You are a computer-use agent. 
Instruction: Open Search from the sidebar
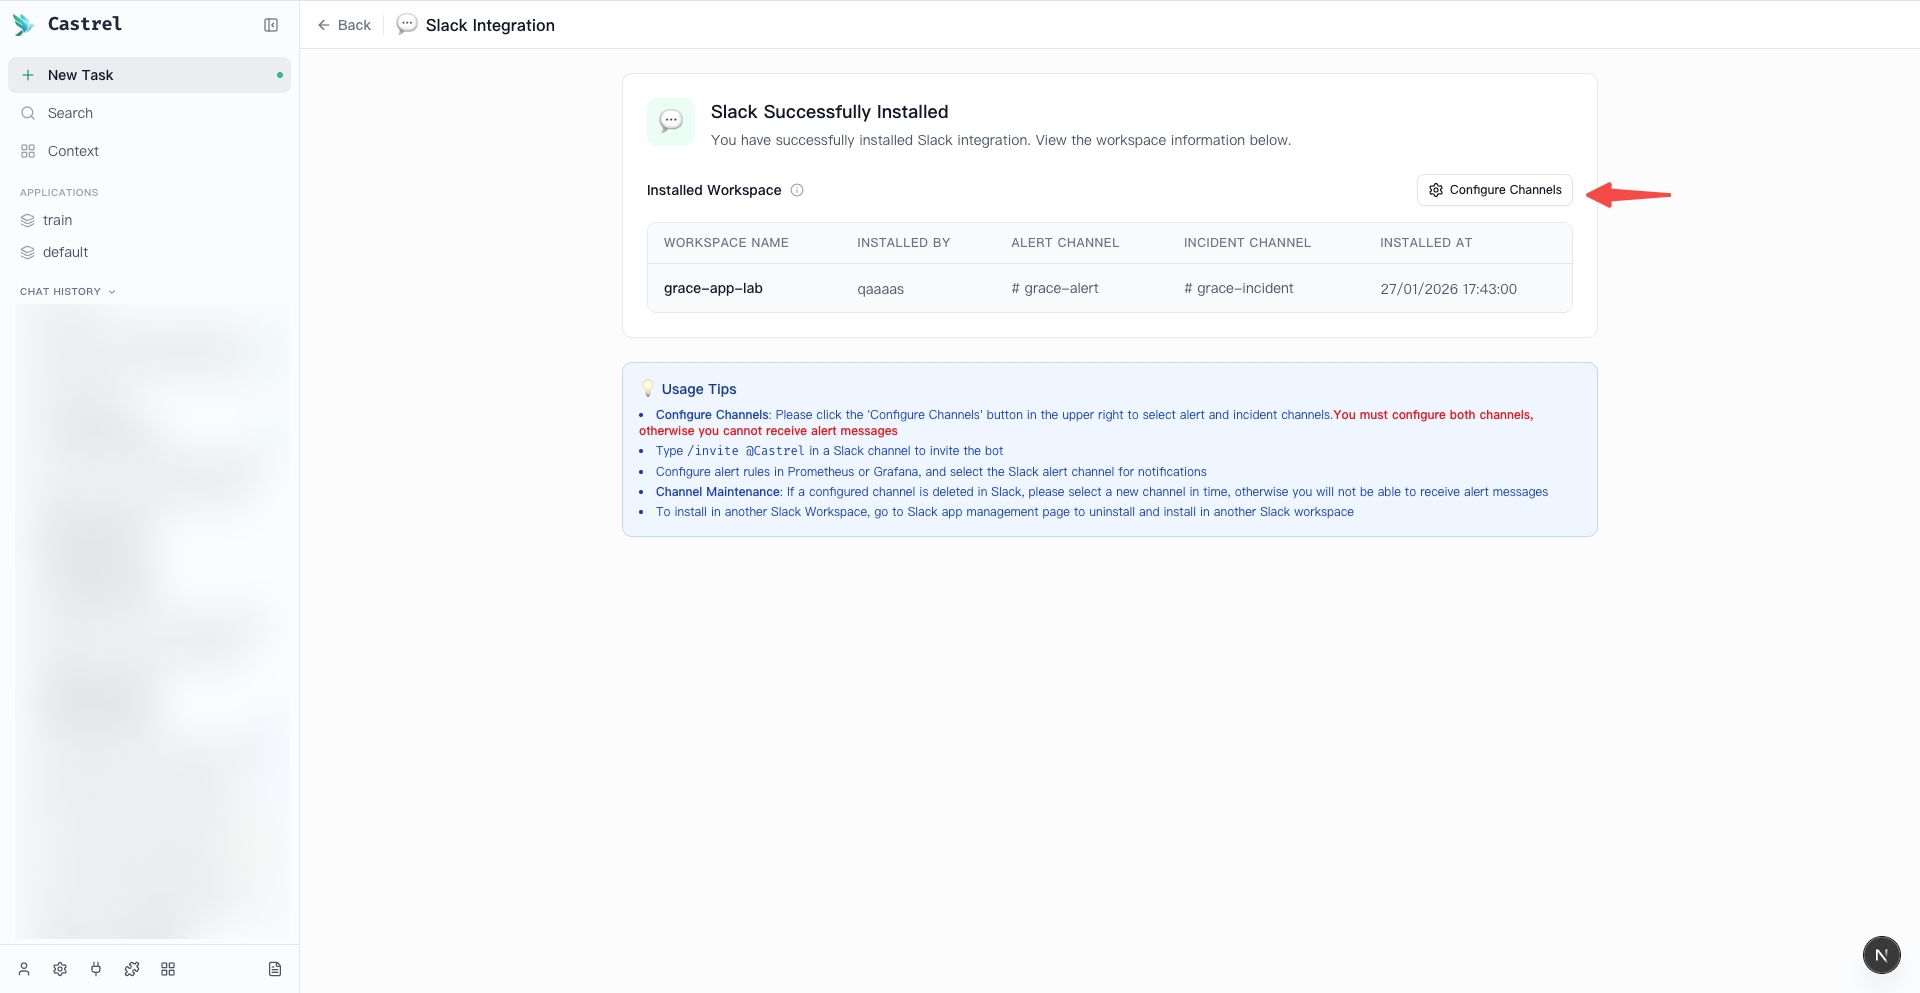pos(69,113)
